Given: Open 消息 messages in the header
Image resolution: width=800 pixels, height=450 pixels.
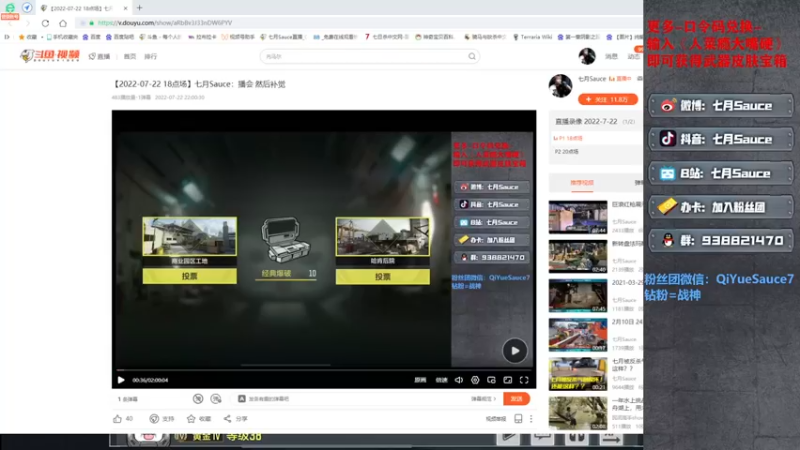Looking at the screenshot, I should (x=611, y=57).
